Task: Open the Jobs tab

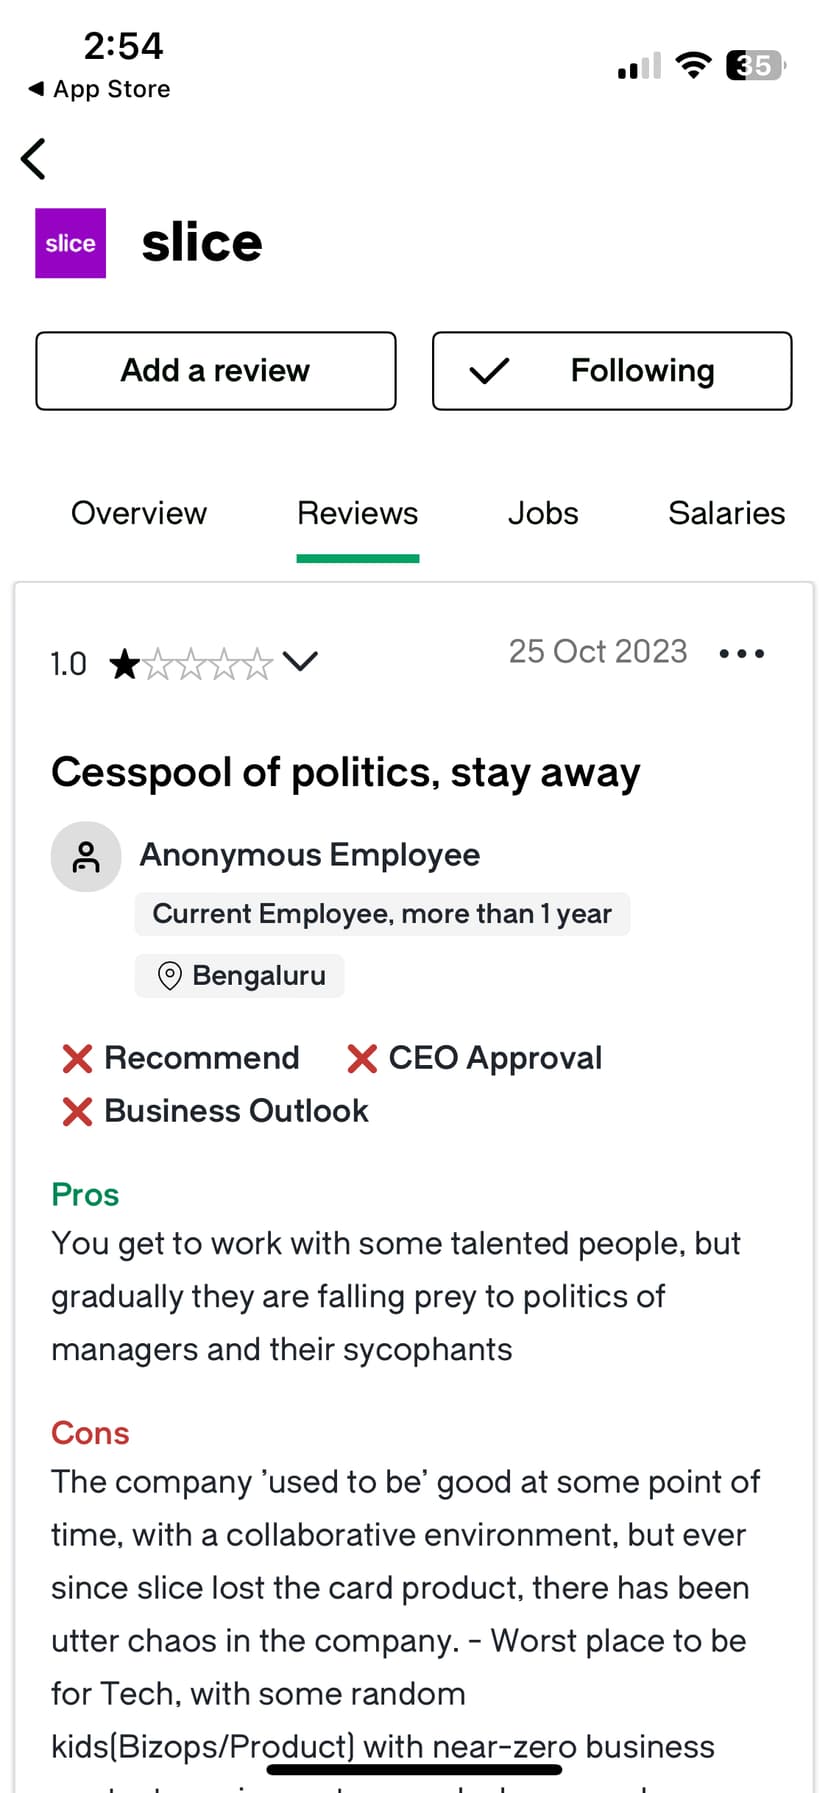Action: point(543,513)
